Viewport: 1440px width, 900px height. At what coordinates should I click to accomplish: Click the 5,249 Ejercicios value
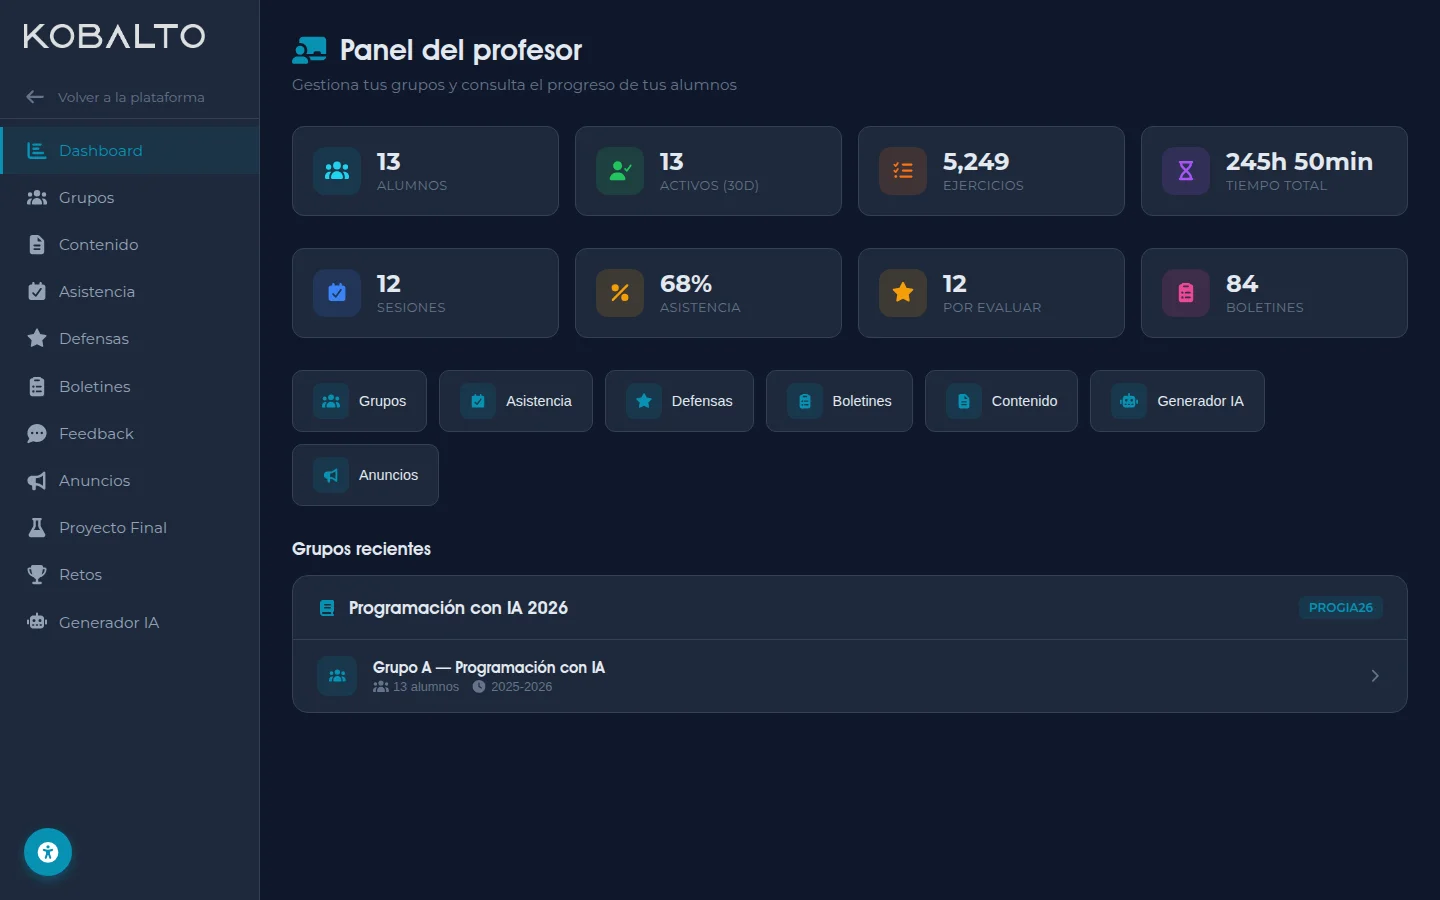(976, 162)
